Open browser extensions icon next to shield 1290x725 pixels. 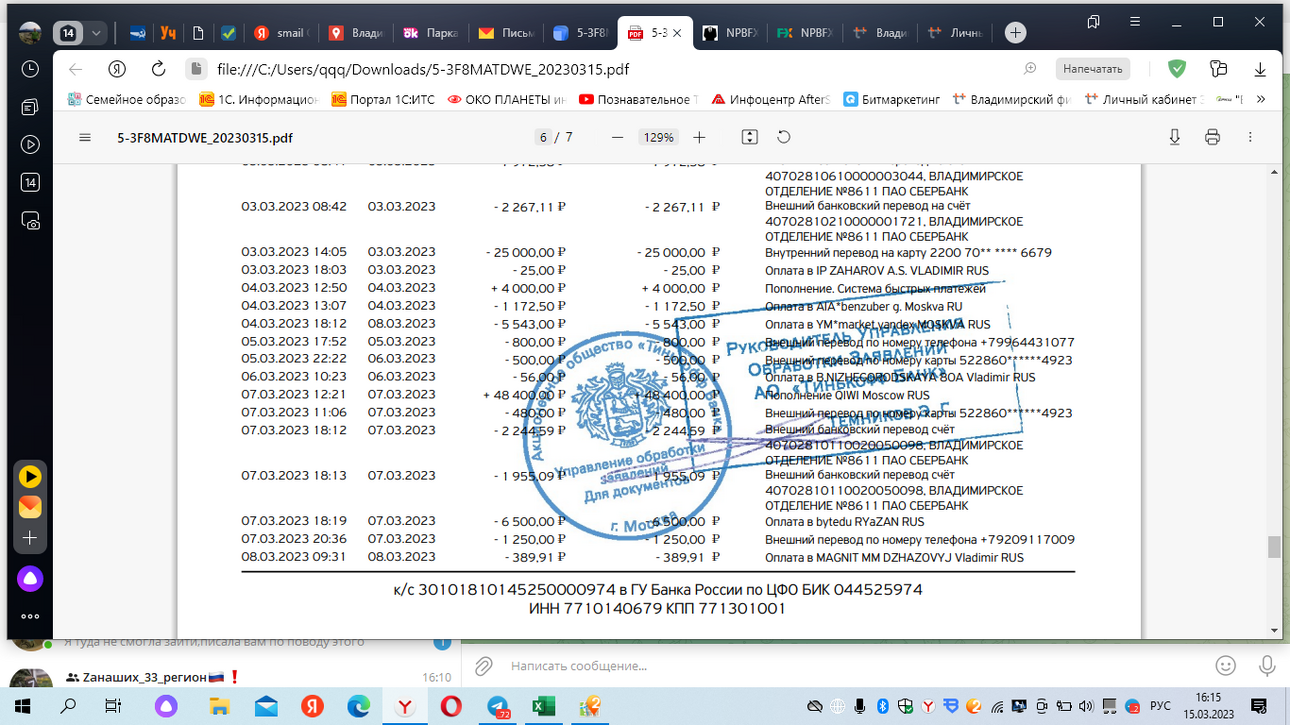click(x=1218, y=69)
